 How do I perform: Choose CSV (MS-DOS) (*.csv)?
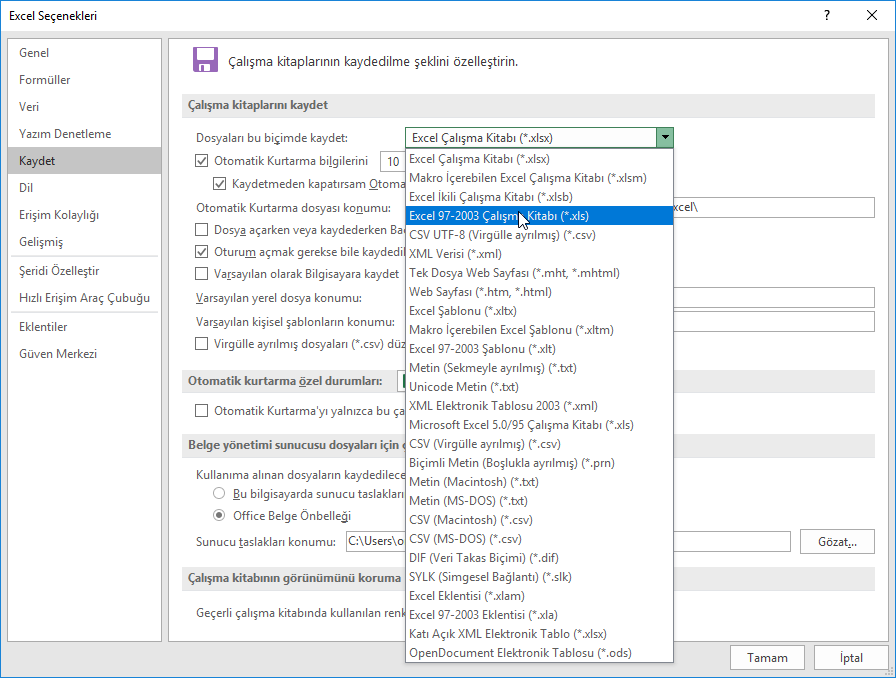click(539, 539)
